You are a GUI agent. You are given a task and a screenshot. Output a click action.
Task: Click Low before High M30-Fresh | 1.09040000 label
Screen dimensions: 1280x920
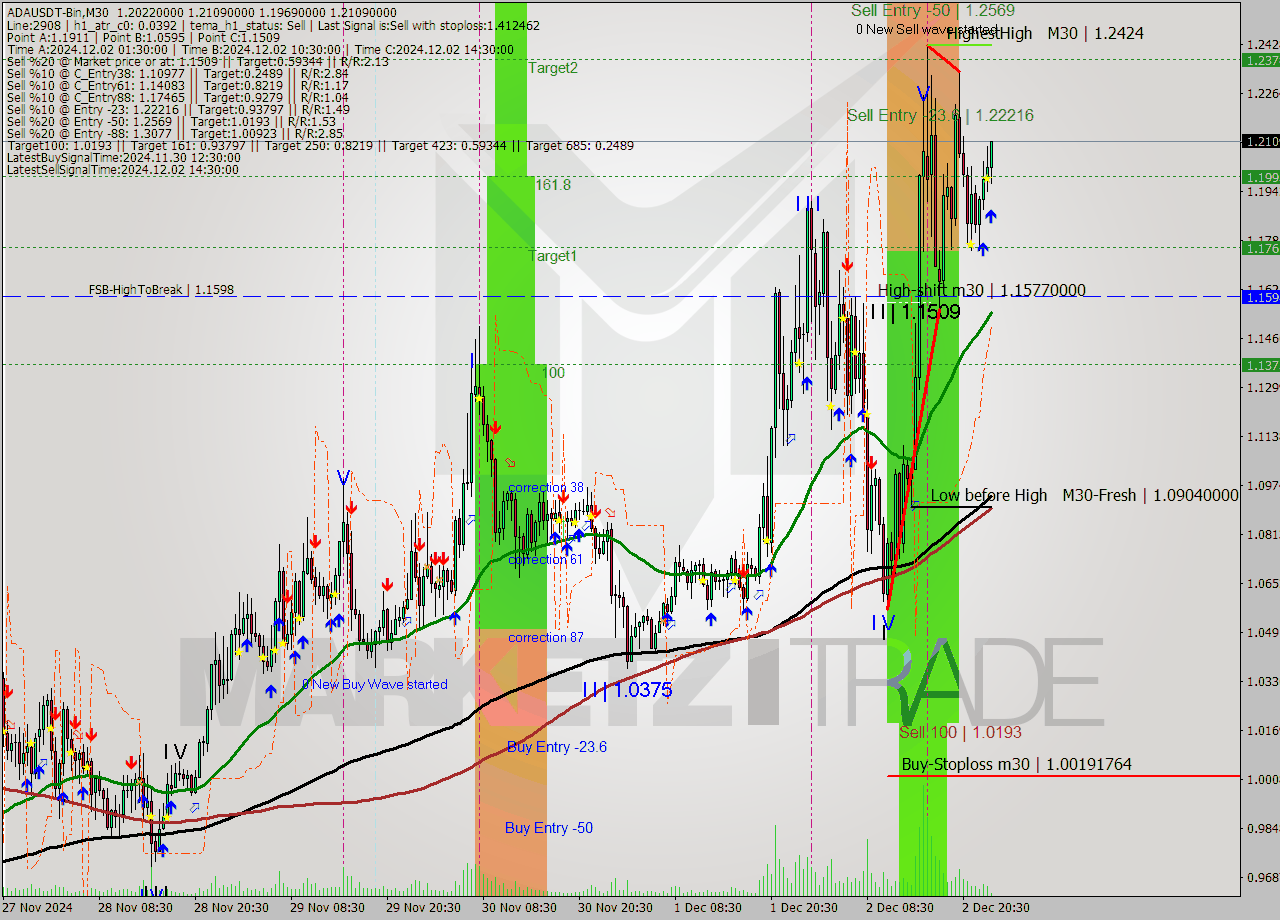(1085, 495)
